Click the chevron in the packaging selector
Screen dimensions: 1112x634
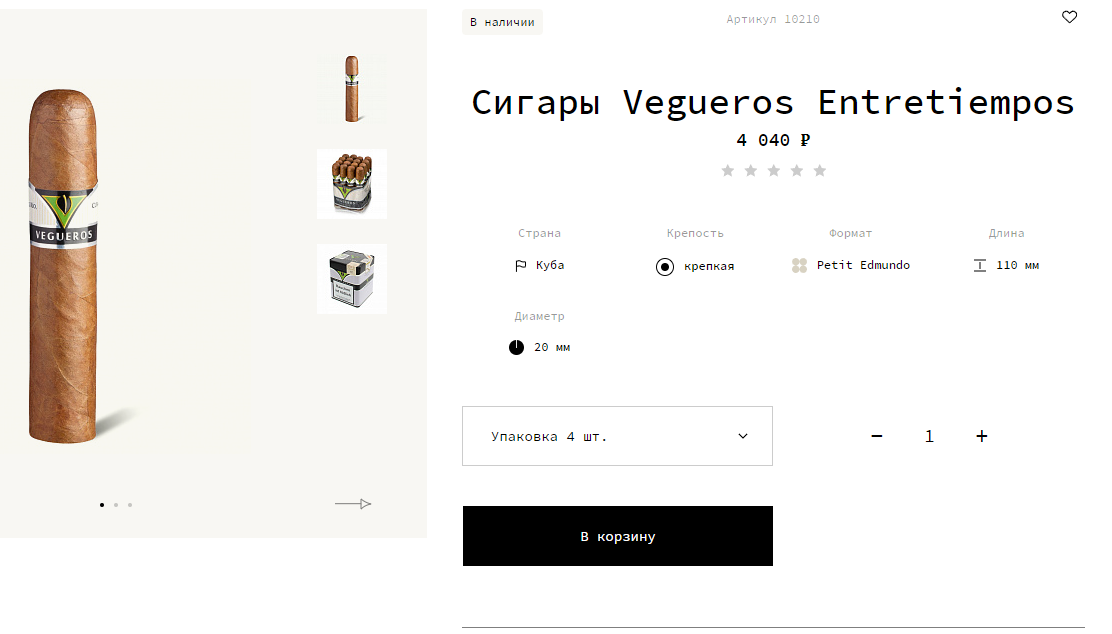click(x=743, y=436)
